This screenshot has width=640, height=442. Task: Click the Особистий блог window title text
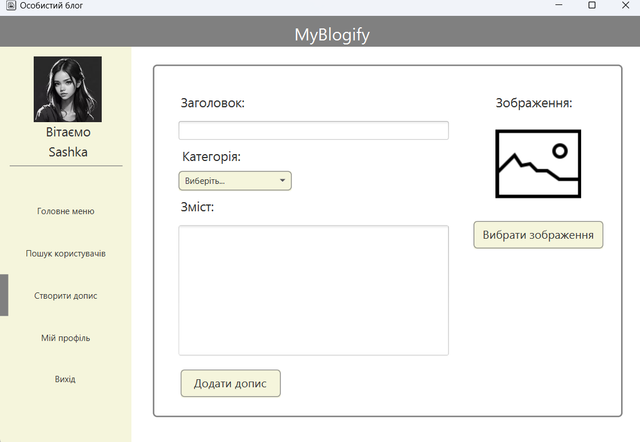tap(51, 6)
